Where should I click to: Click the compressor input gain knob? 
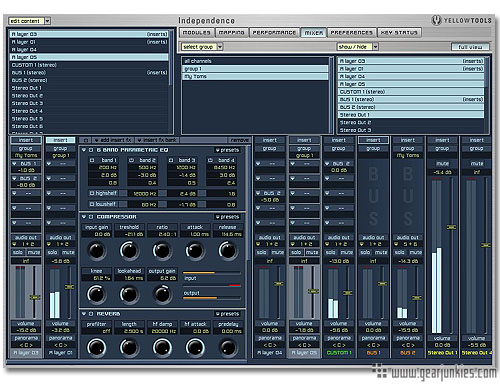coord(96,251)
